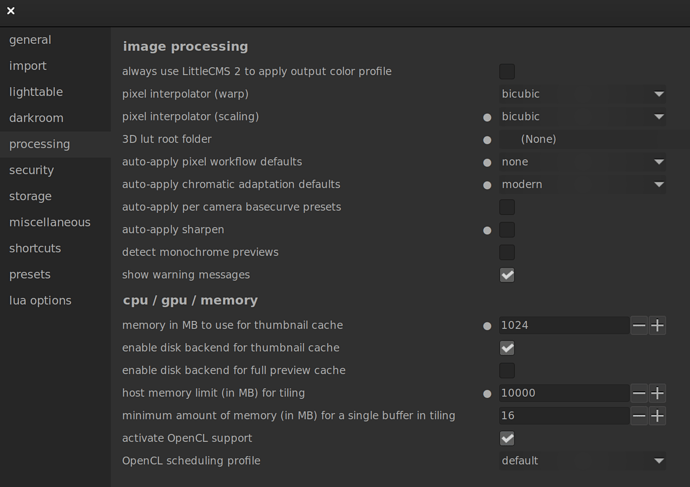Open OpenCL scheduling profile dropdown
Image resolution: width=690 pixels, height=487 pixels.
pyautogui.click(x=583, y=461)
